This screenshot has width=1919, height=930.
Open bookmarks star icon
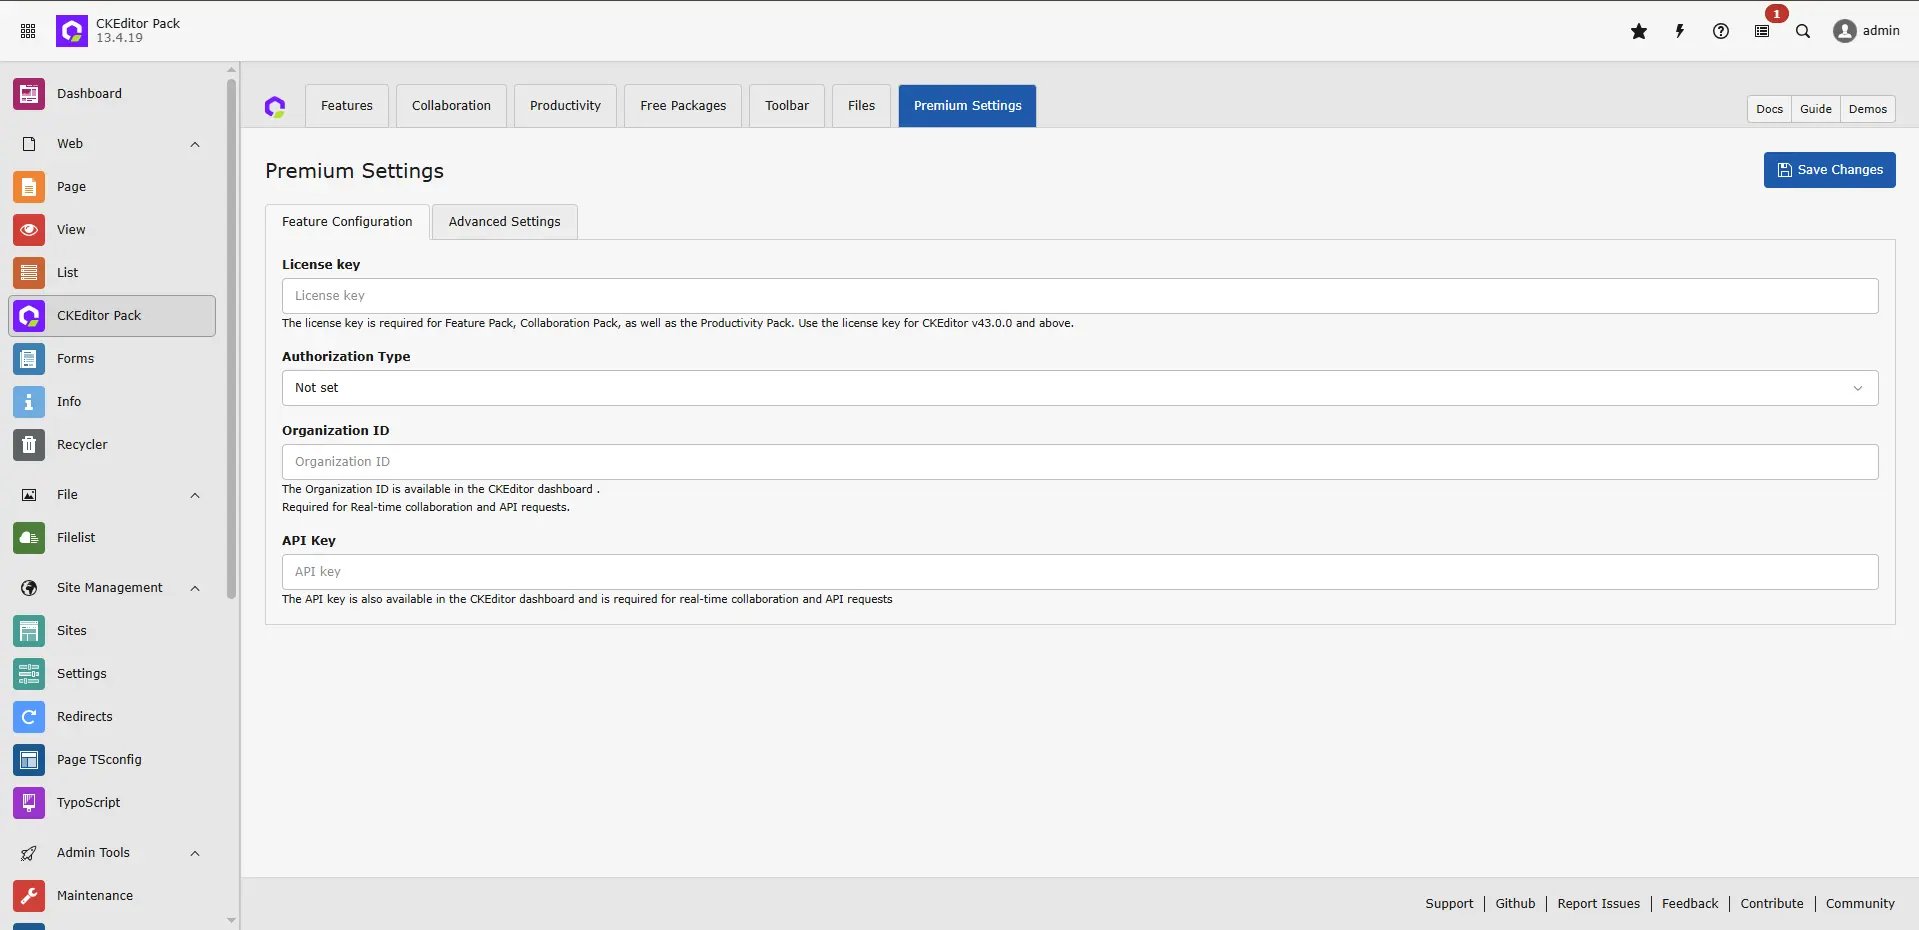point(1639,31)
